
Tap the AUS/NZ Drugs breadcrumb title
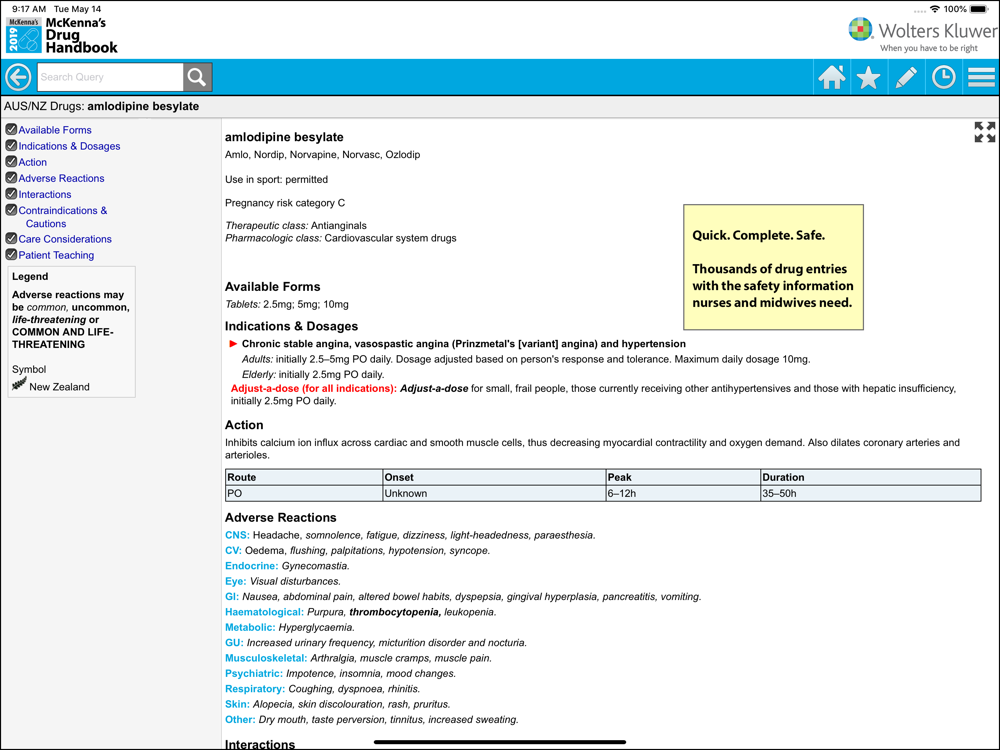pos(101,107)
